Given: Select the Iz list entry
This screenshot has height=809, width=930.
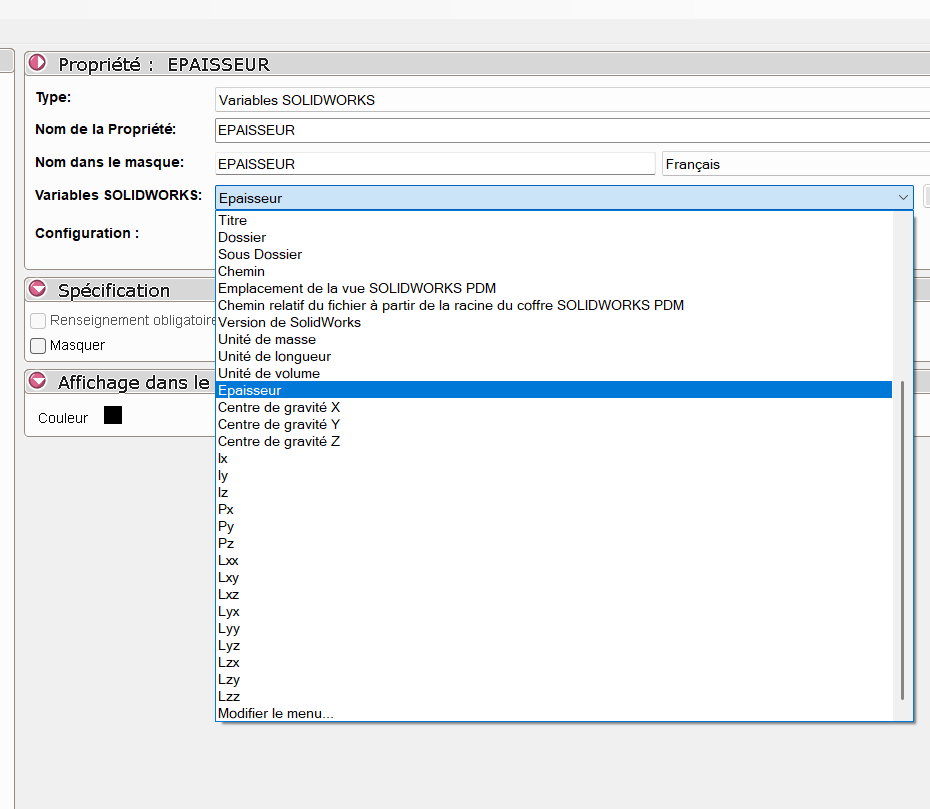Looking at the screenshot, I should point(554,492).
